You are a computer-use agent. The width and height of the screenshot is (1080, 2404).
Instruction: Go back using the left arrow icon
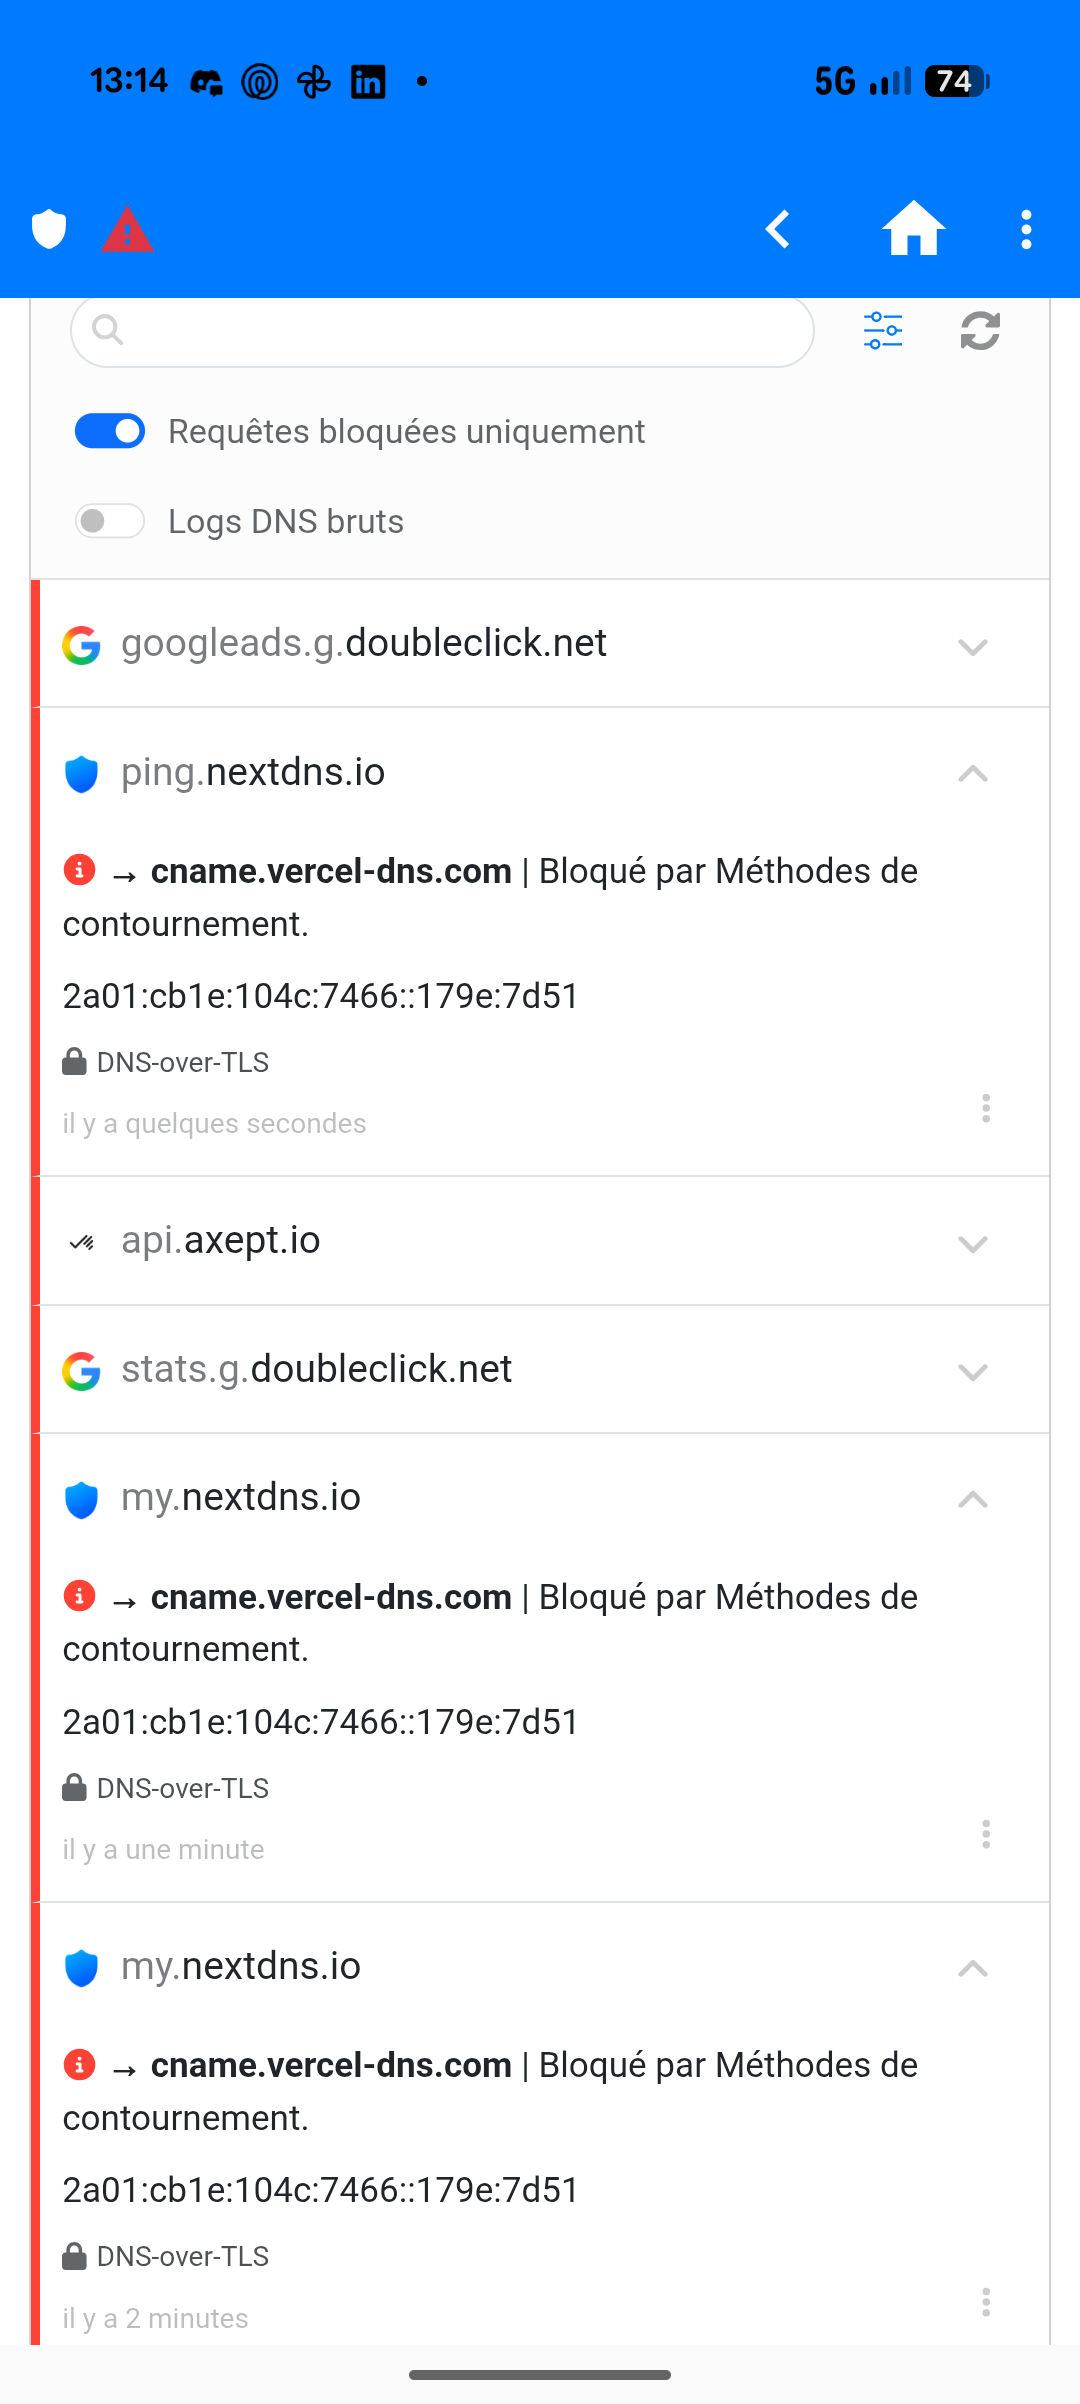click(x=778, y=229)
